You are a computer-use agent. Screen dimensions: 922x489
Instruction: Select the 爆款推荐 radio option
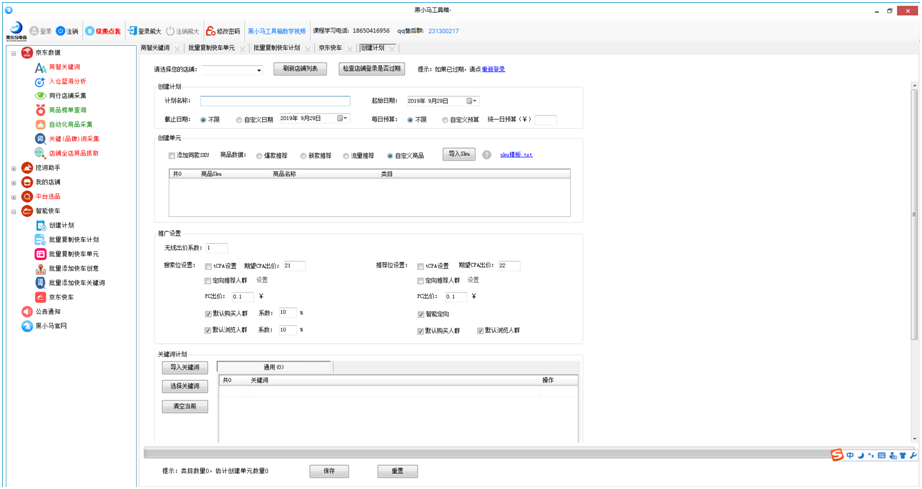pos(259,156)
